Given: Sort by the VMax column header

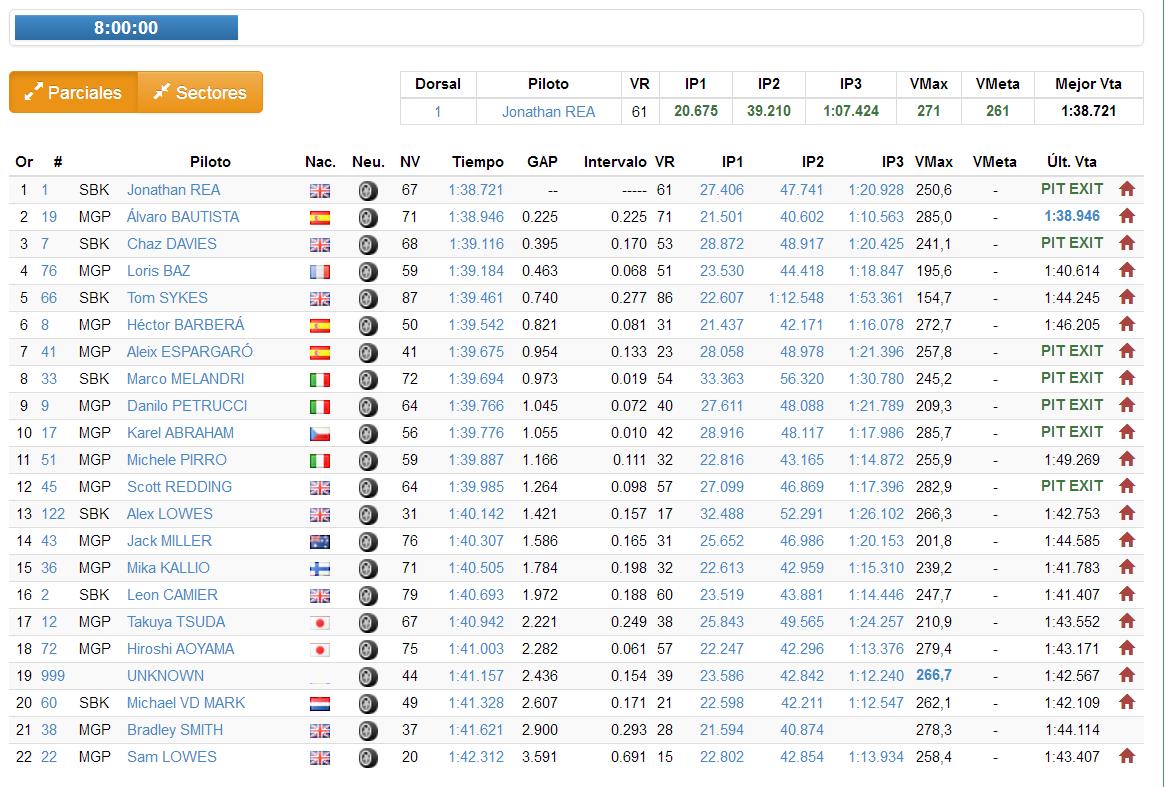Looking at the screenshot, I should click(932, 162).
